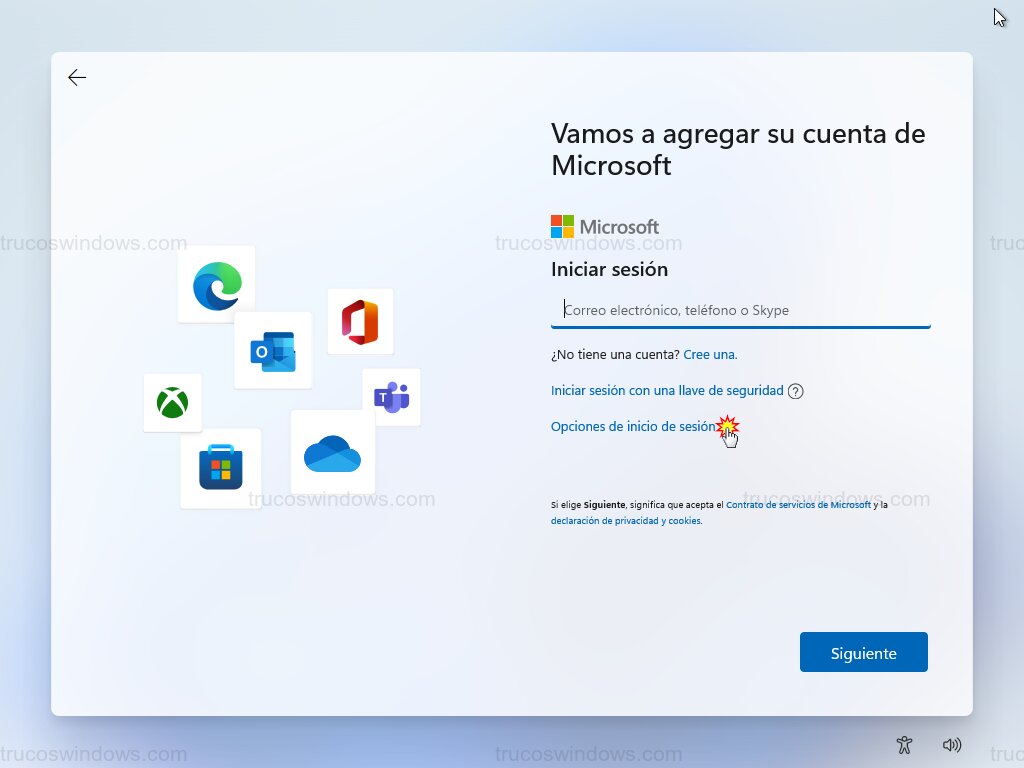Click the Outlook icon
Image resolution: width=1024 pixels, height=768 pixels.
(x=273, y=351)
